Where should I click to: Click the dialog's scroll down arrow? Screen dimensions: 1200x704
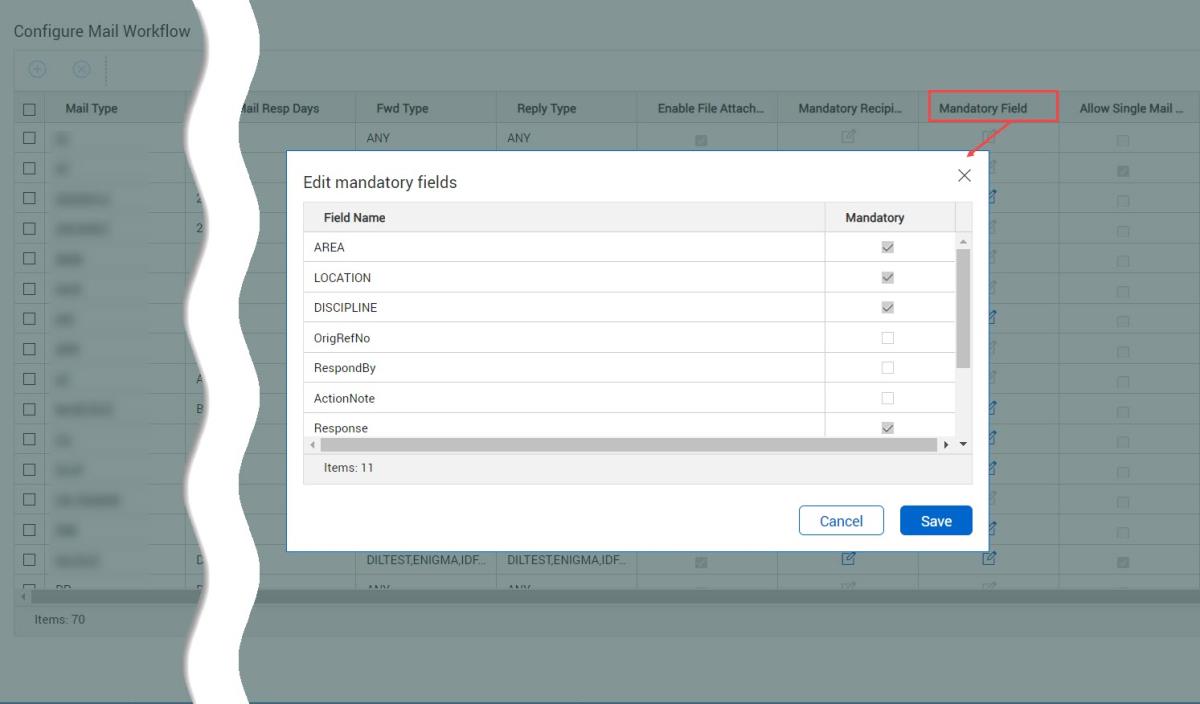963,443
